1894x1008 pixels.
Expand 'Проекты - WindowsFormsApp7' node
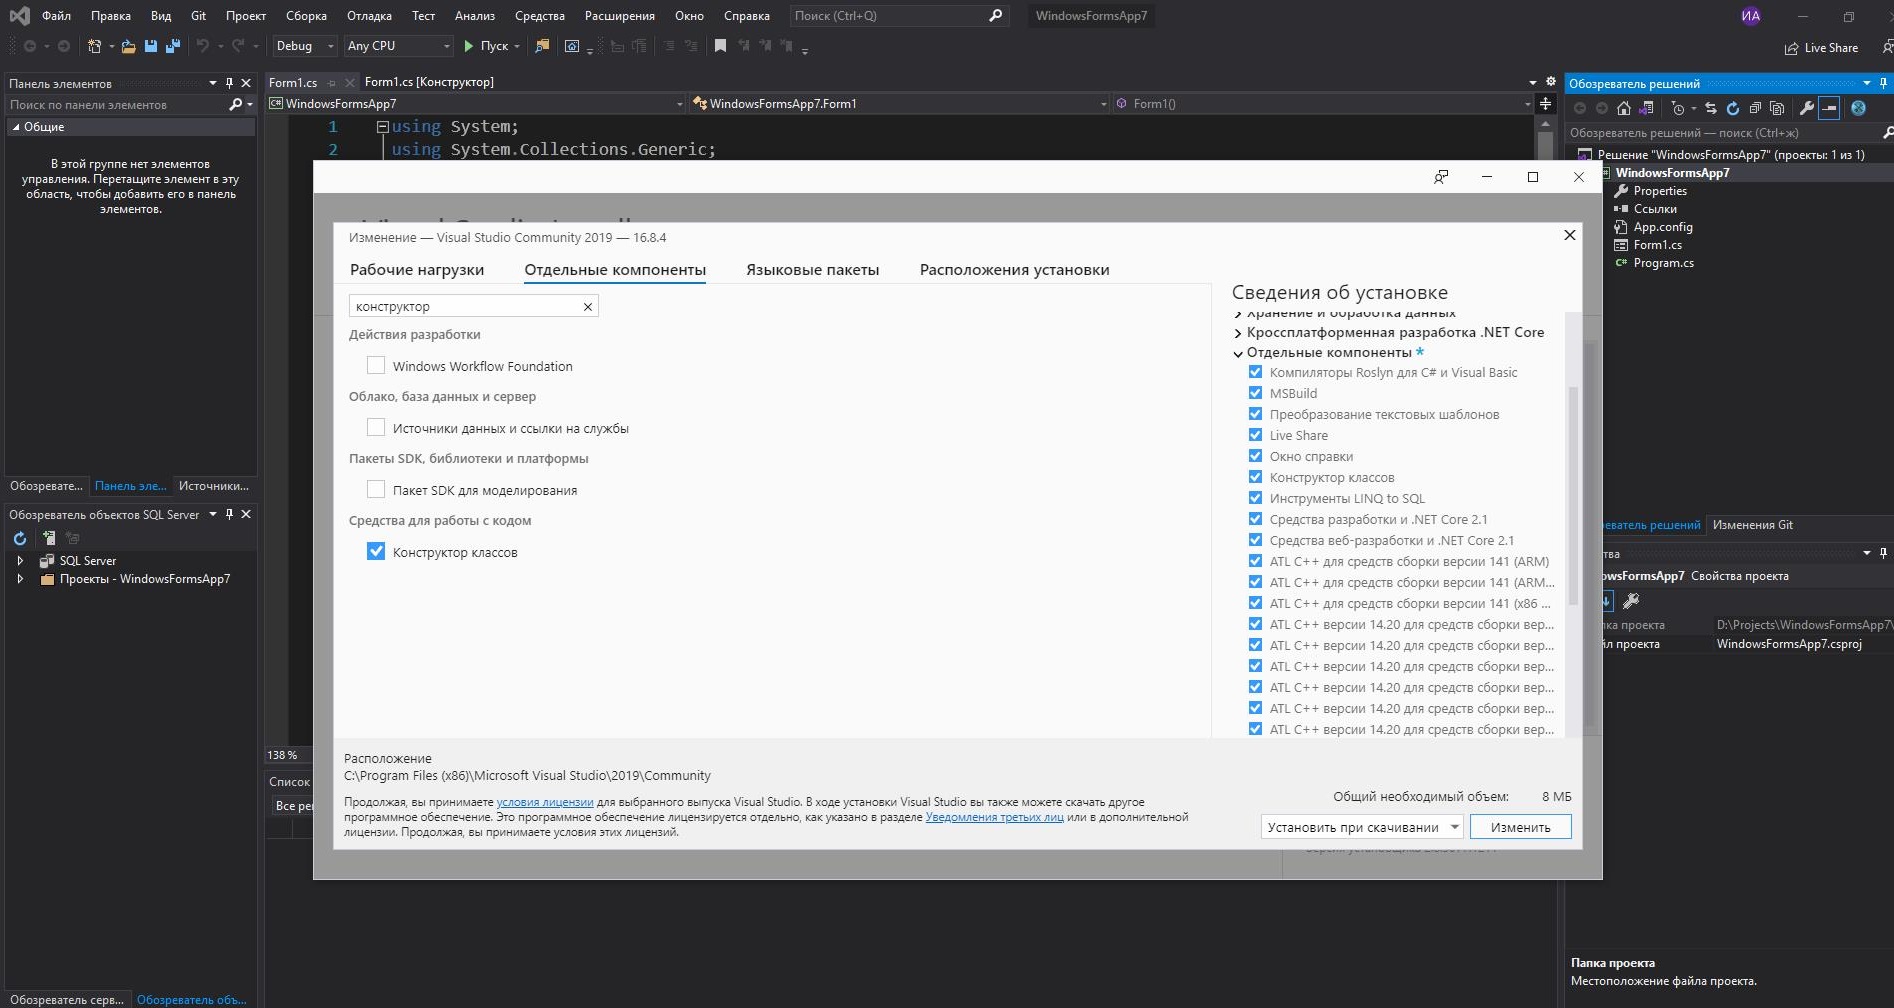[x=20, y=579]
